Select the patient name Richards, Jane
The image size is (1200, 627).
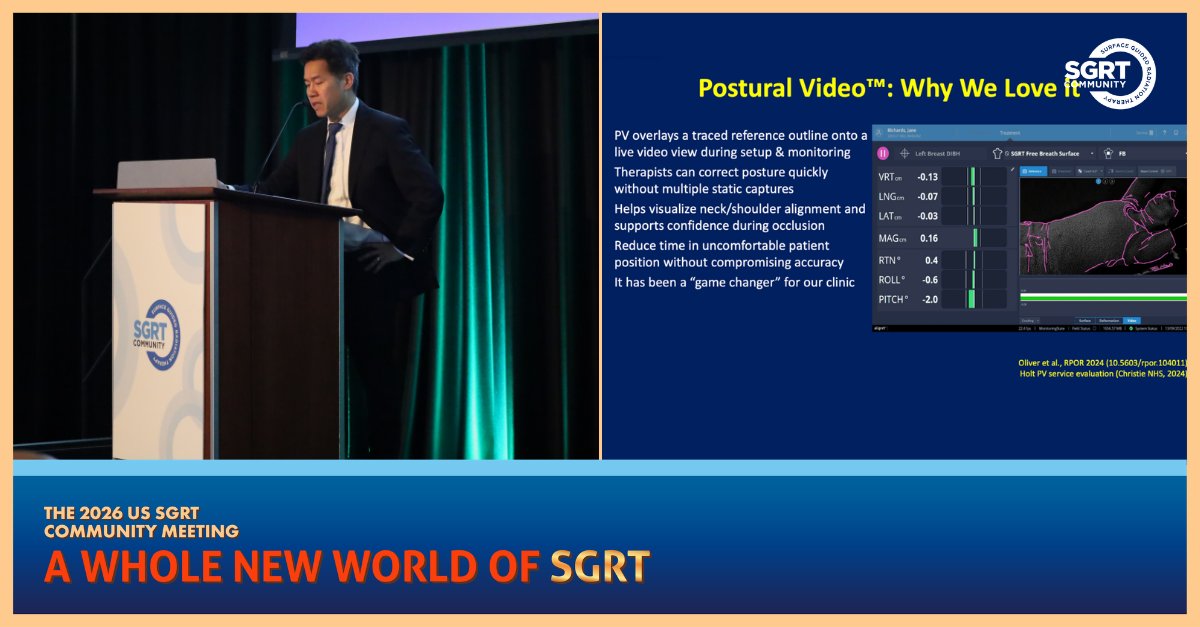coord(902,130)
